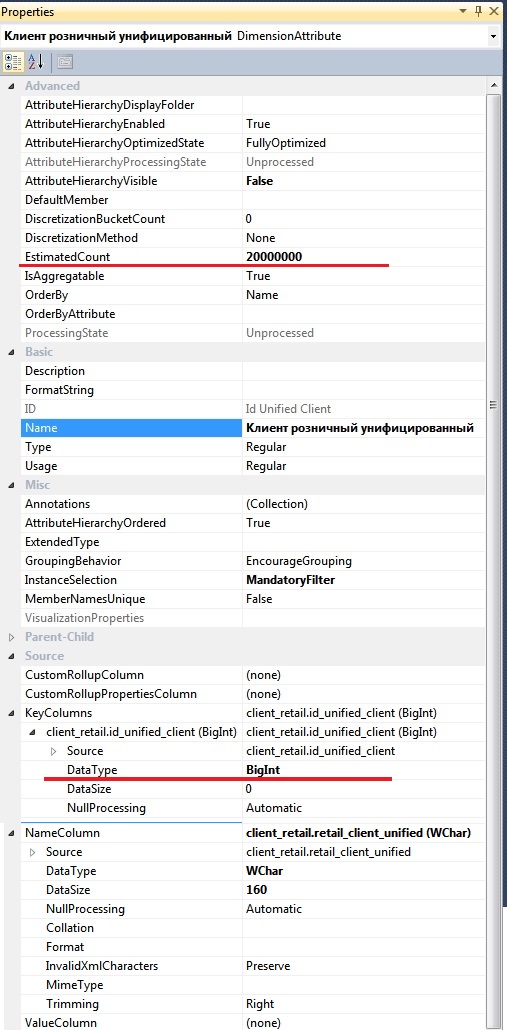
Task: Expand Source under KeyColumns column
Action: (x=53, y=751)
